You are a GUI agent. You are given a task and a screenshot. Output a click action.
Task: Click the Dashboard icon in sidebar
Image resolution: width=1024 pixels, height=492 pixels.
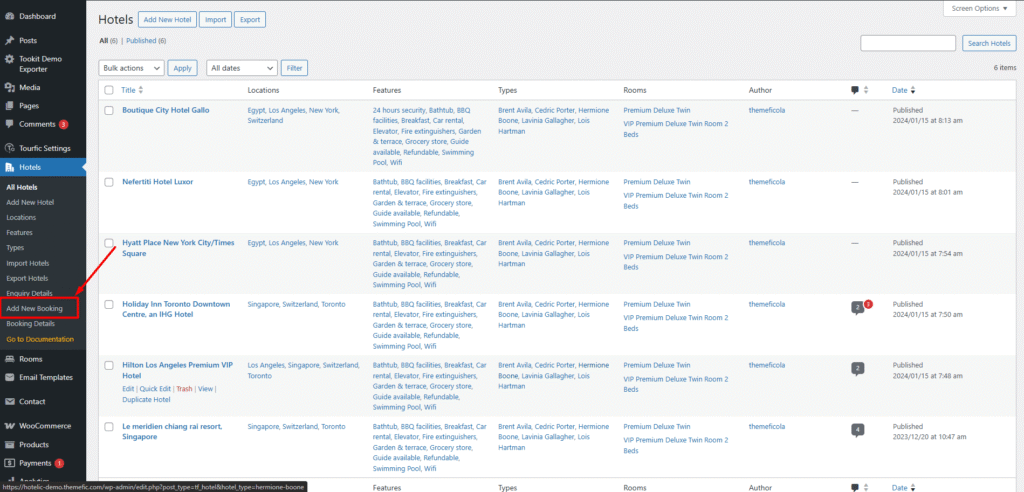click(9, 17)
